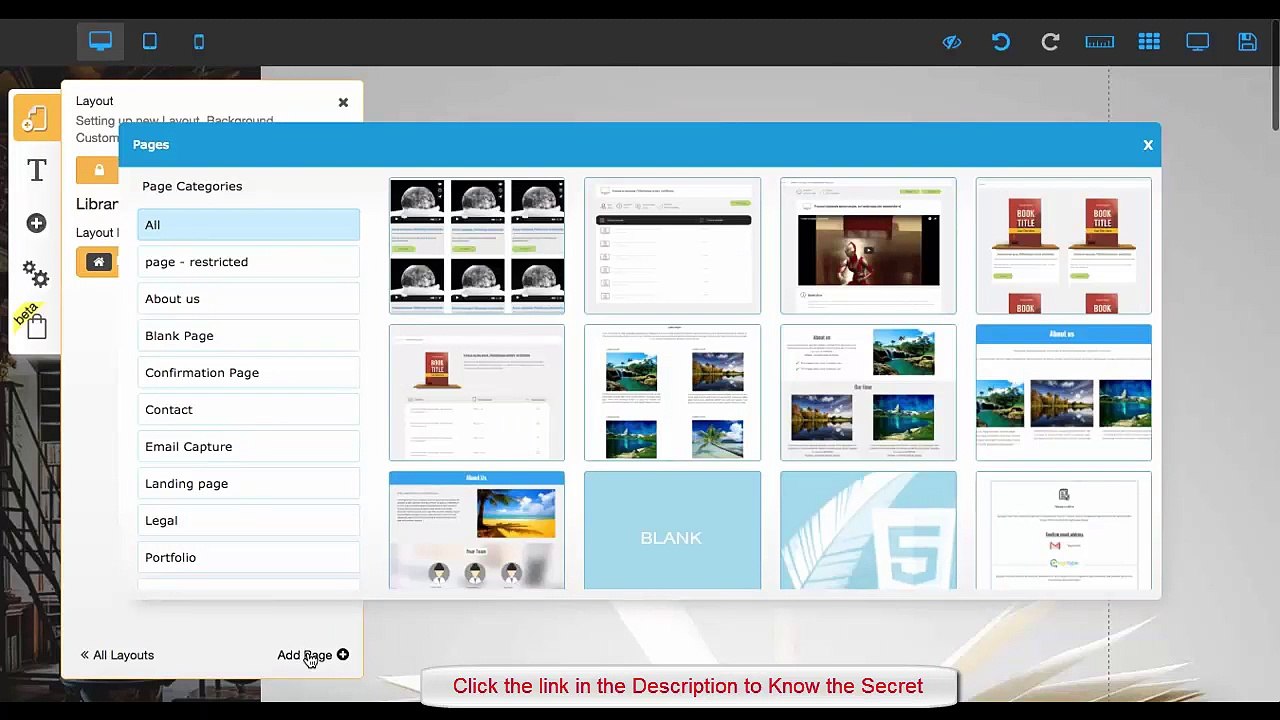The image size is (1280, 720).
Task: Toggle the grid icon in toolbar
Action: pyautogui.click(x=1149, y=42)
